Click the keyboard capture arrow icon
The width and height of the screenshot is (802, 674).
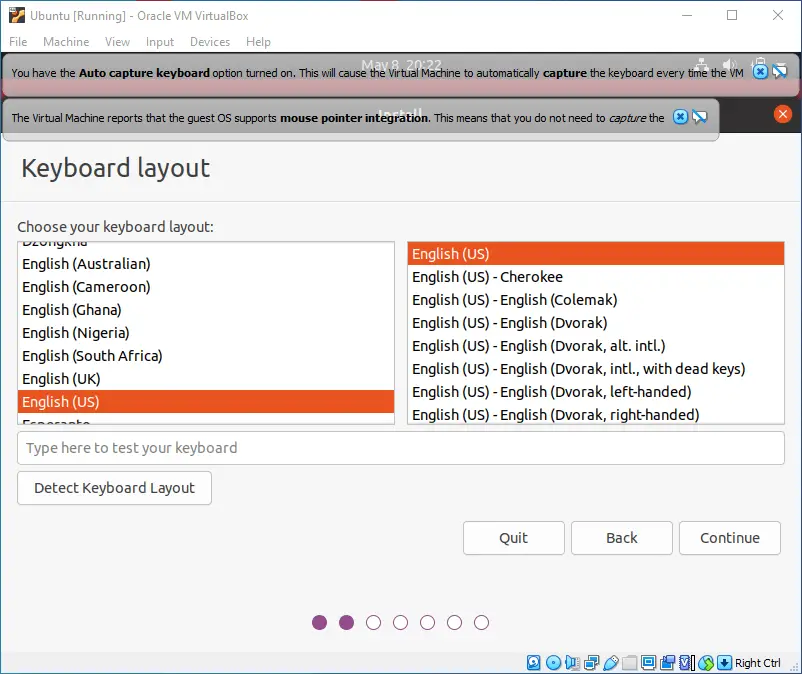tap(724, 663)
